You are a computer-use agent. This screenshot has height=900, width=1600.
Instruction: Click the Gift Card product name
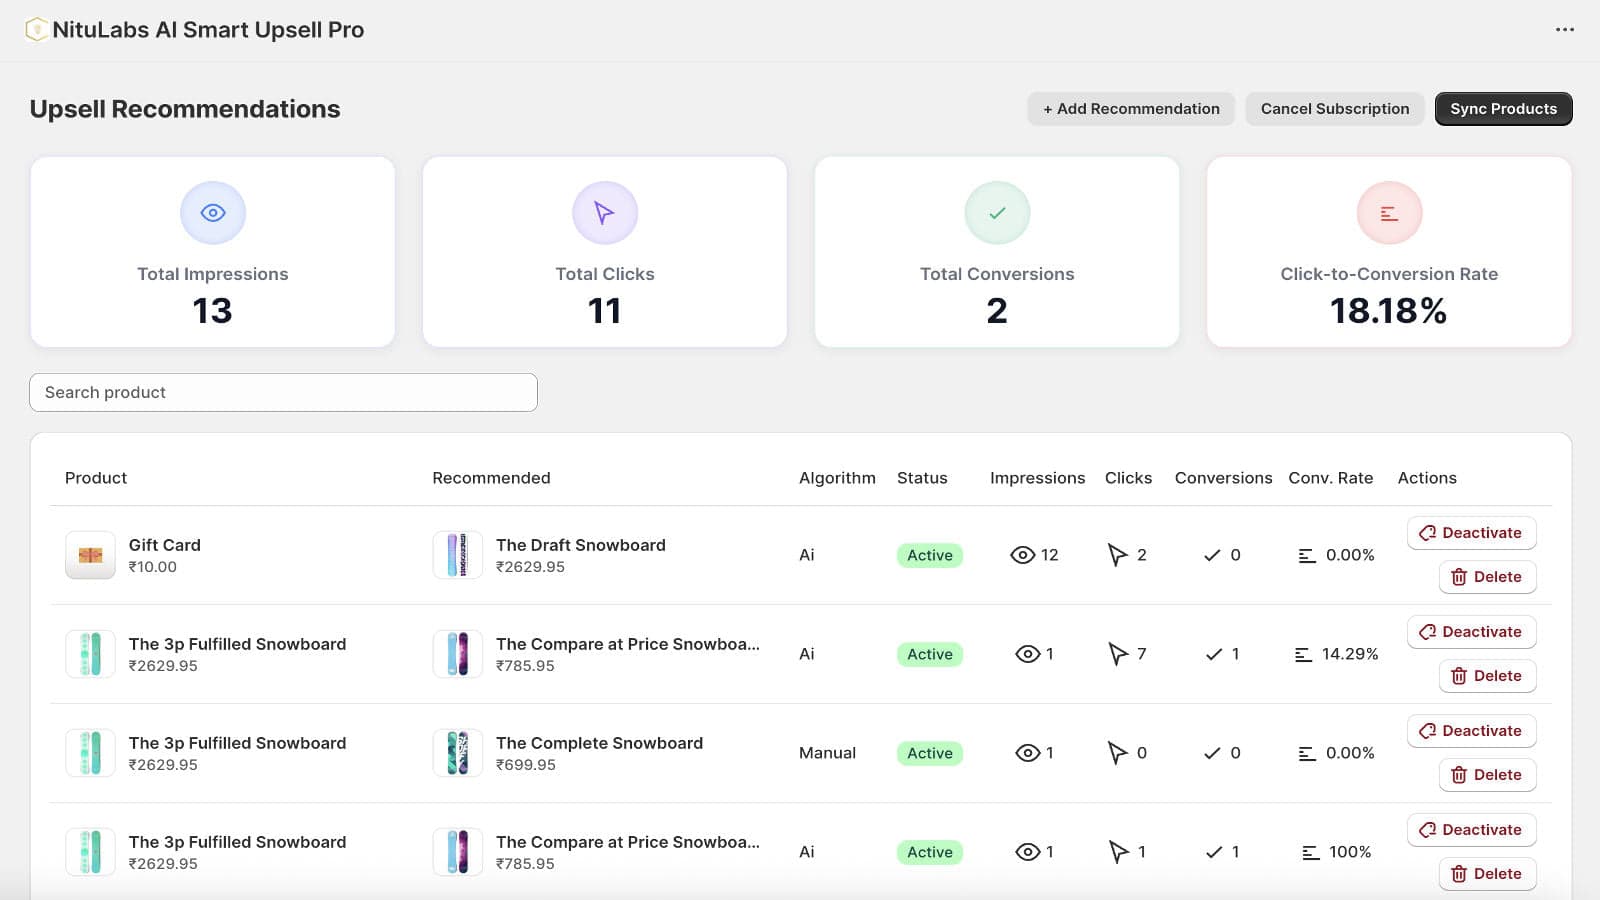click(165, 545)
